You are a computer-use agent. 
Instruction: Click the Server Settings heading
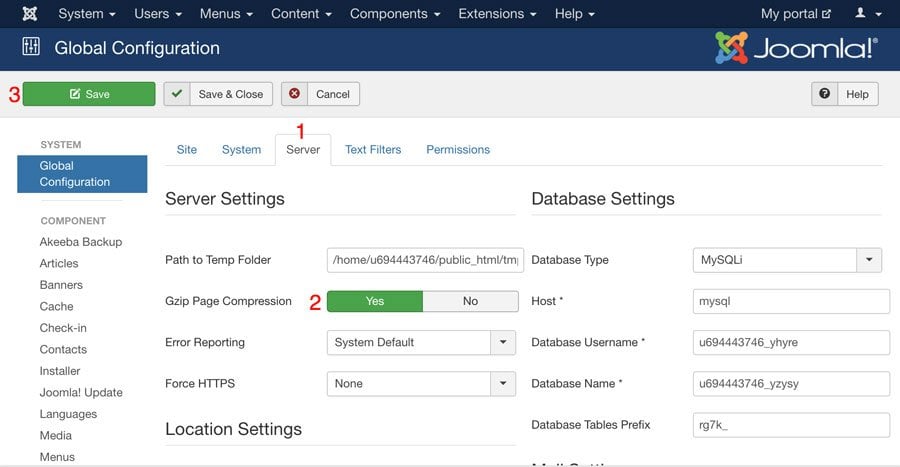[x=225, y=199]
